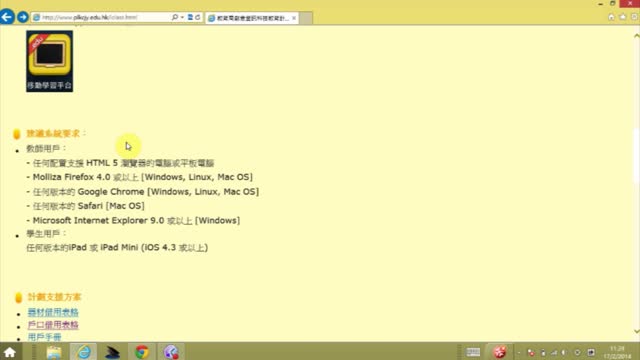The width and height of the screenshot is (640, 360).
Task: Open the Favorites star icon
Action: (623, 17)
